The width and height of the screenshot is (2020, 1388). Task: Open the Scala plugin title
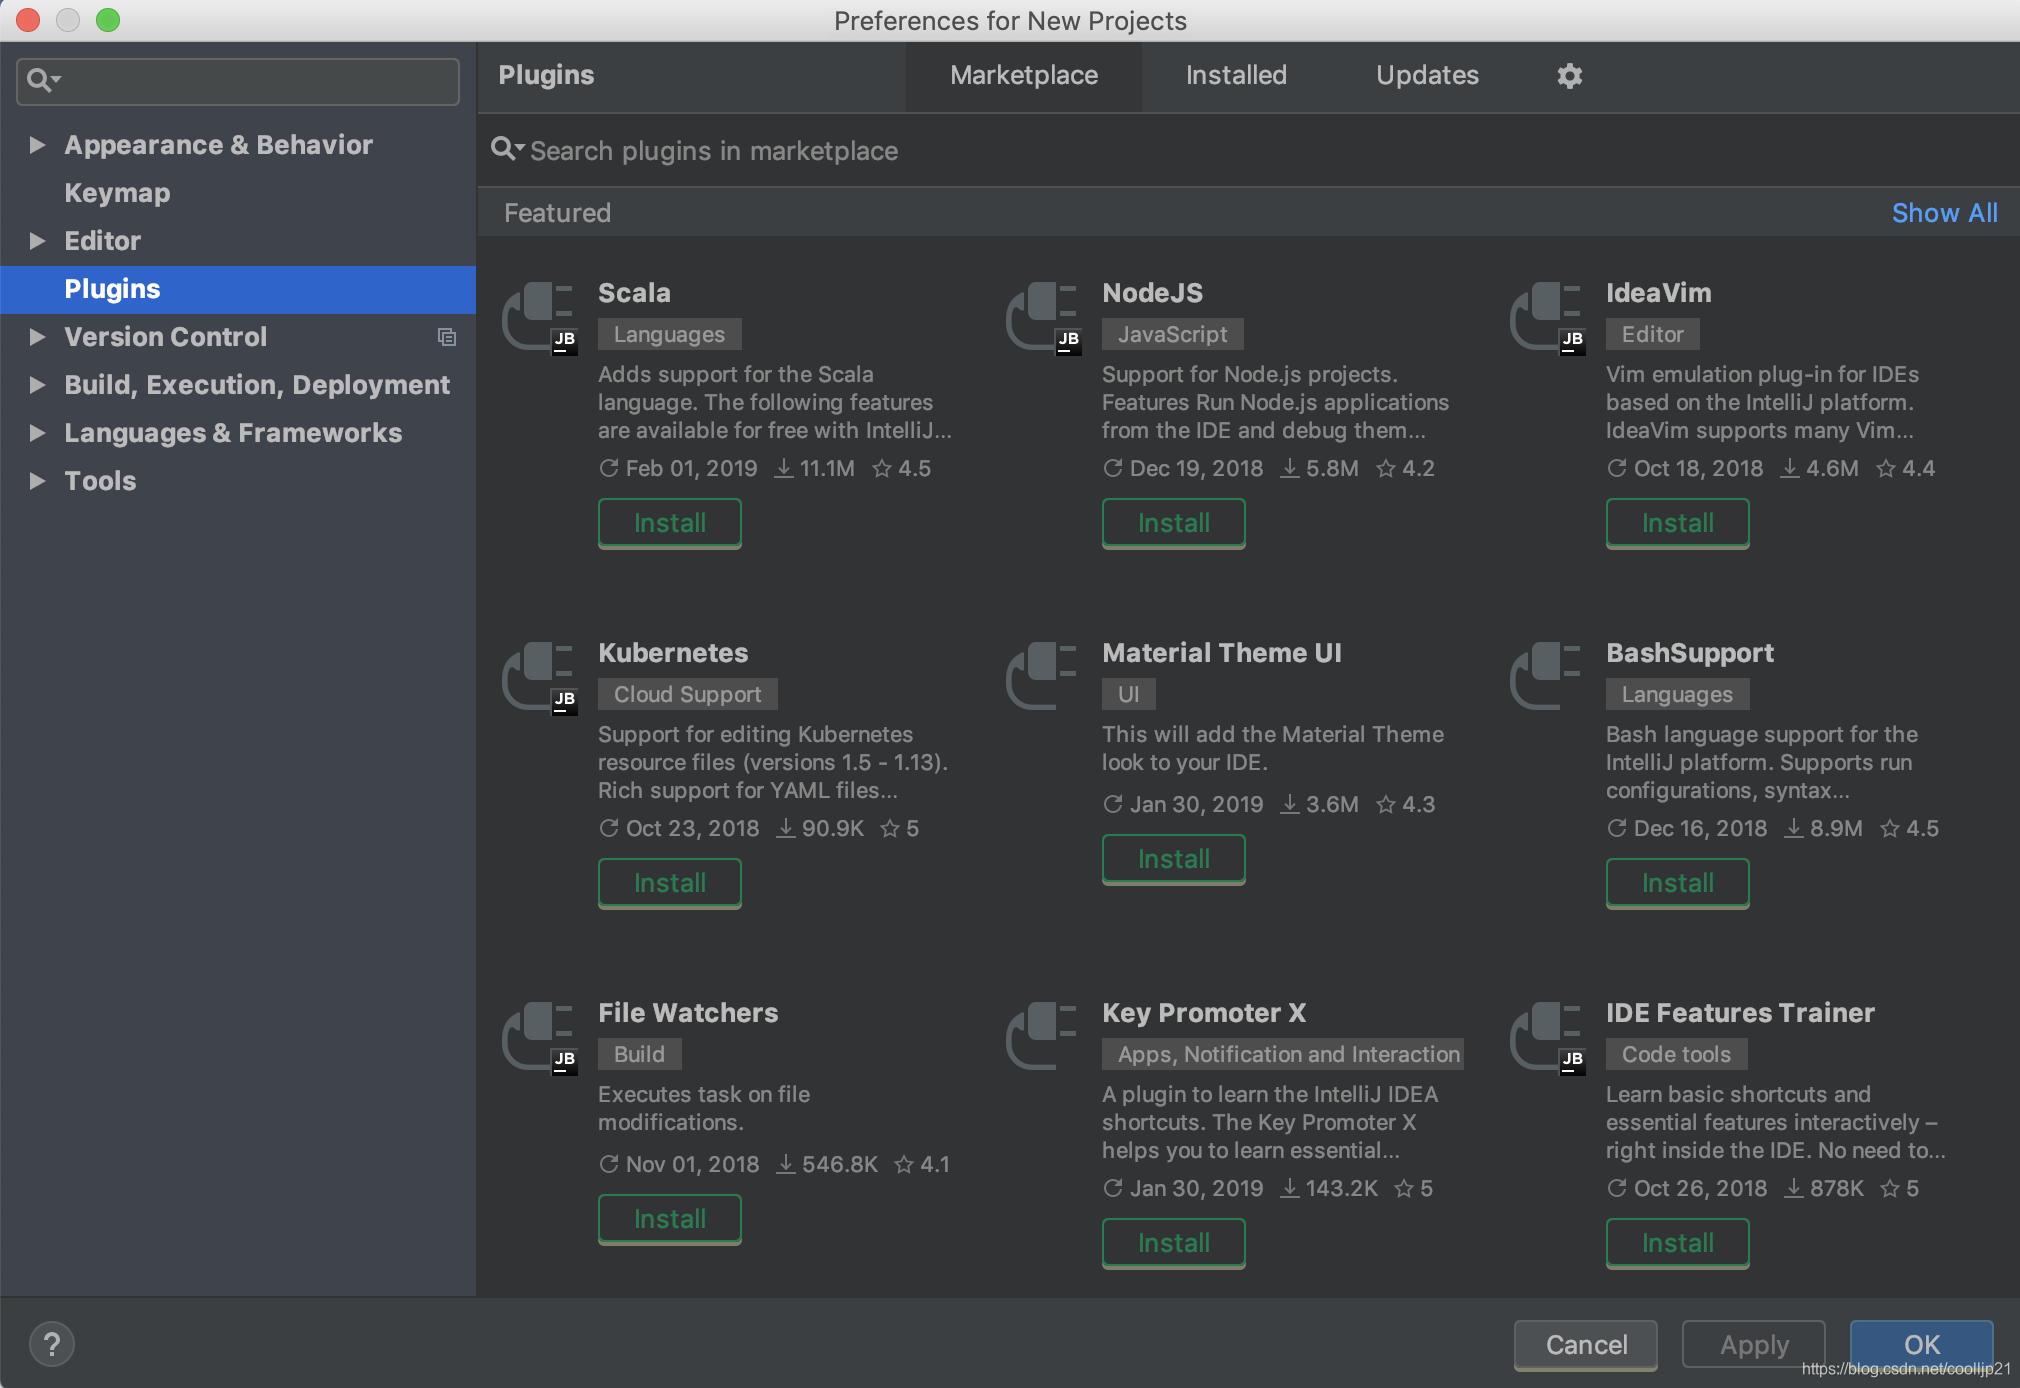click(634, 293)
